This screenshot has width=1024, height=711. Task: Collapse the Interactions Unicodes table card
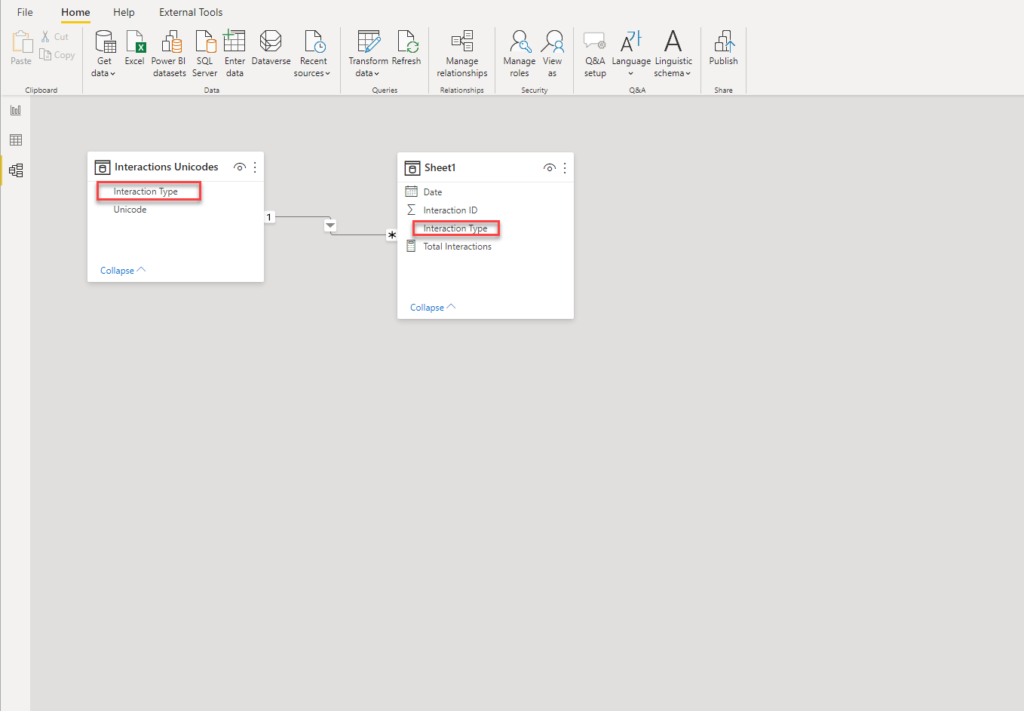123,270
